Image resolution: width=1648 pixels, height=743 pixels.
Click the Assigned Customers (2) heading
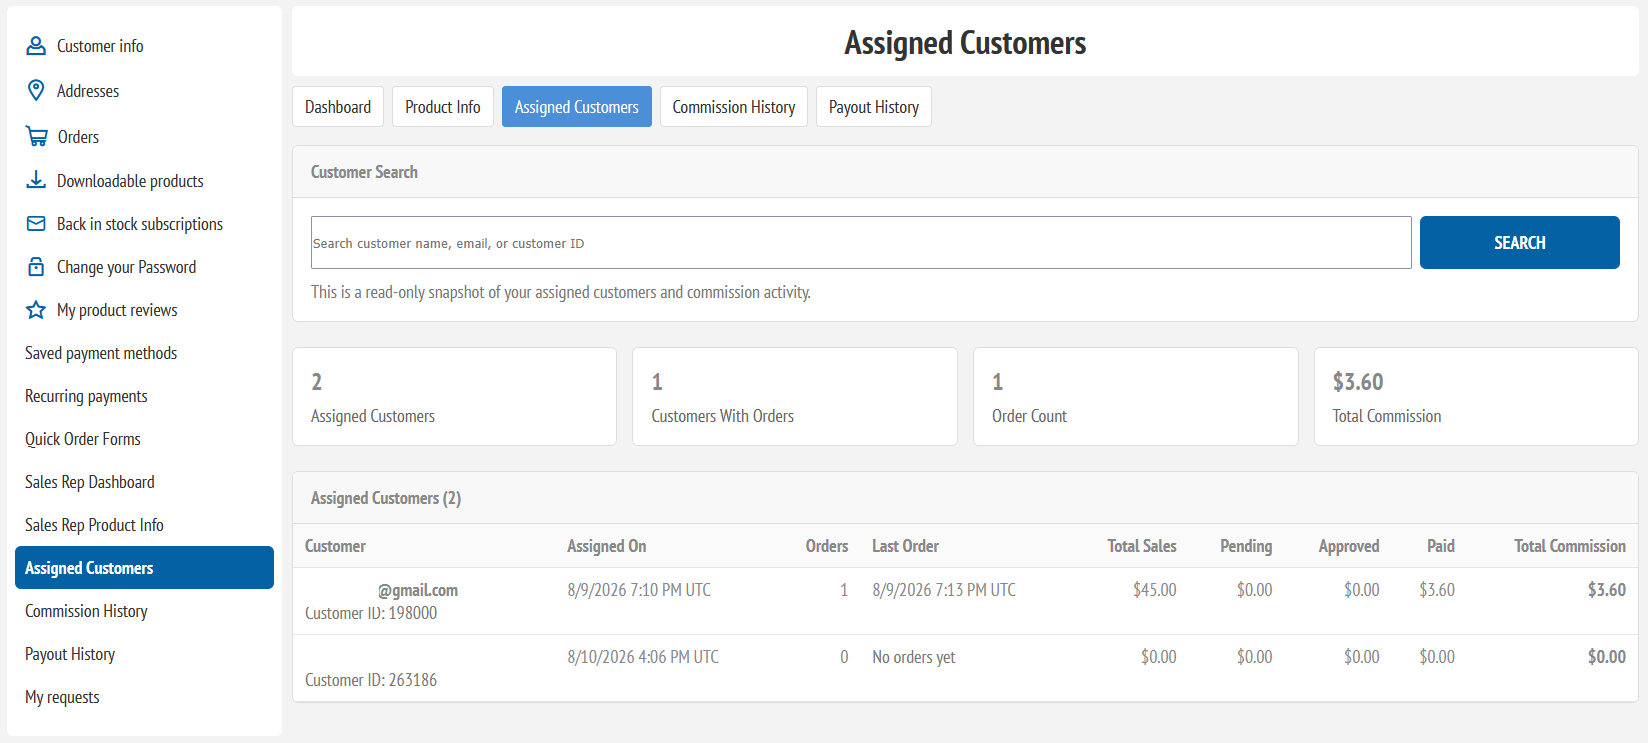tap(386, 498)
